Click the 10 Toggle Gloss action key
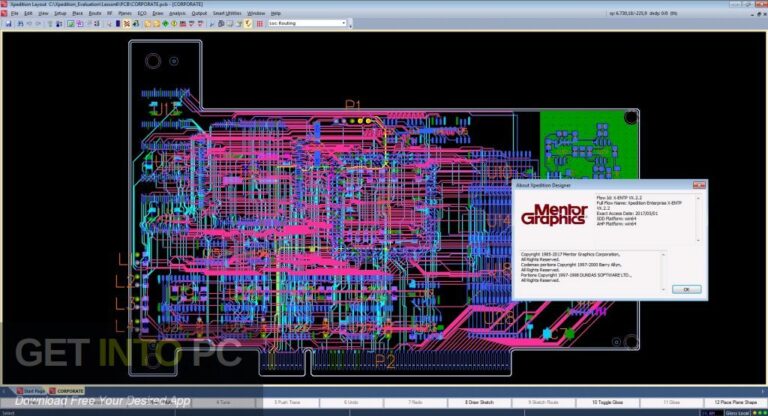This screenshot has width=768, height=416. pyautogui.click(x=608, y=402)
